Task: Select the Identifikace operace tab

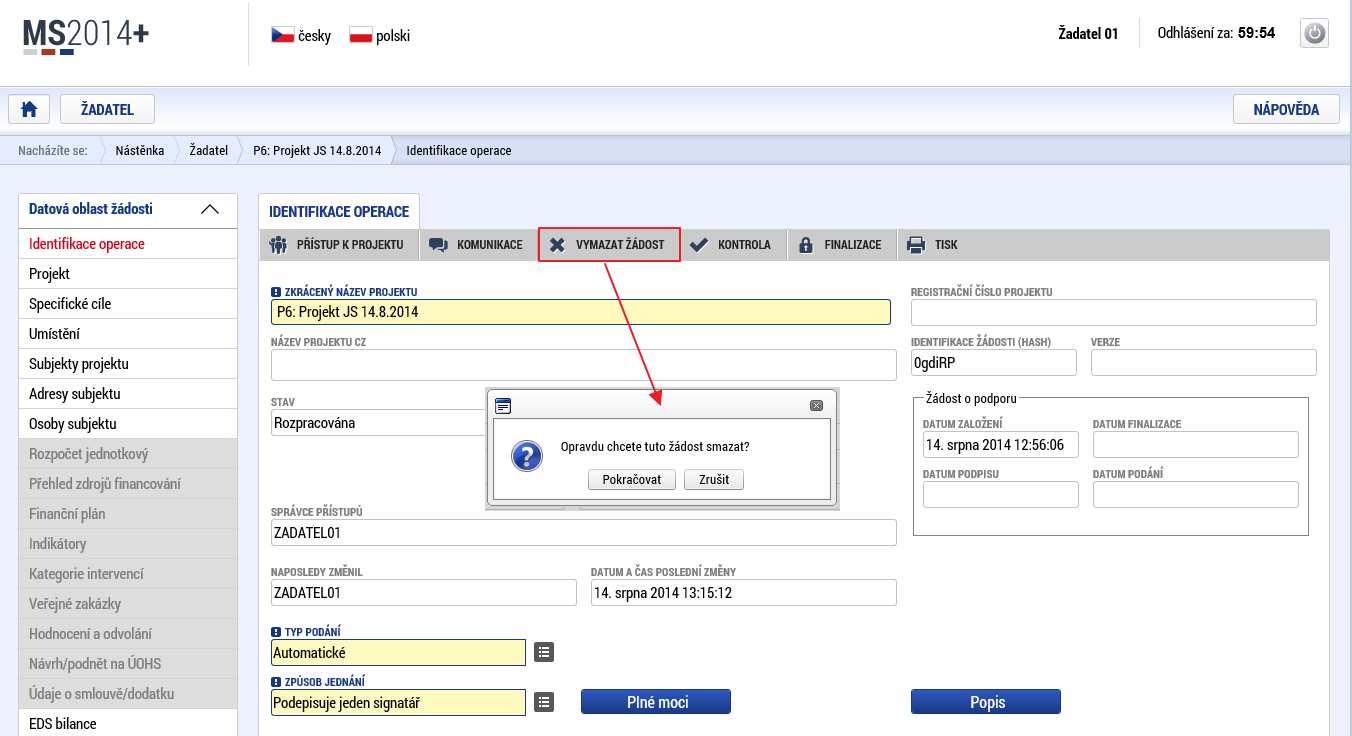Action: tap(339, 212)
